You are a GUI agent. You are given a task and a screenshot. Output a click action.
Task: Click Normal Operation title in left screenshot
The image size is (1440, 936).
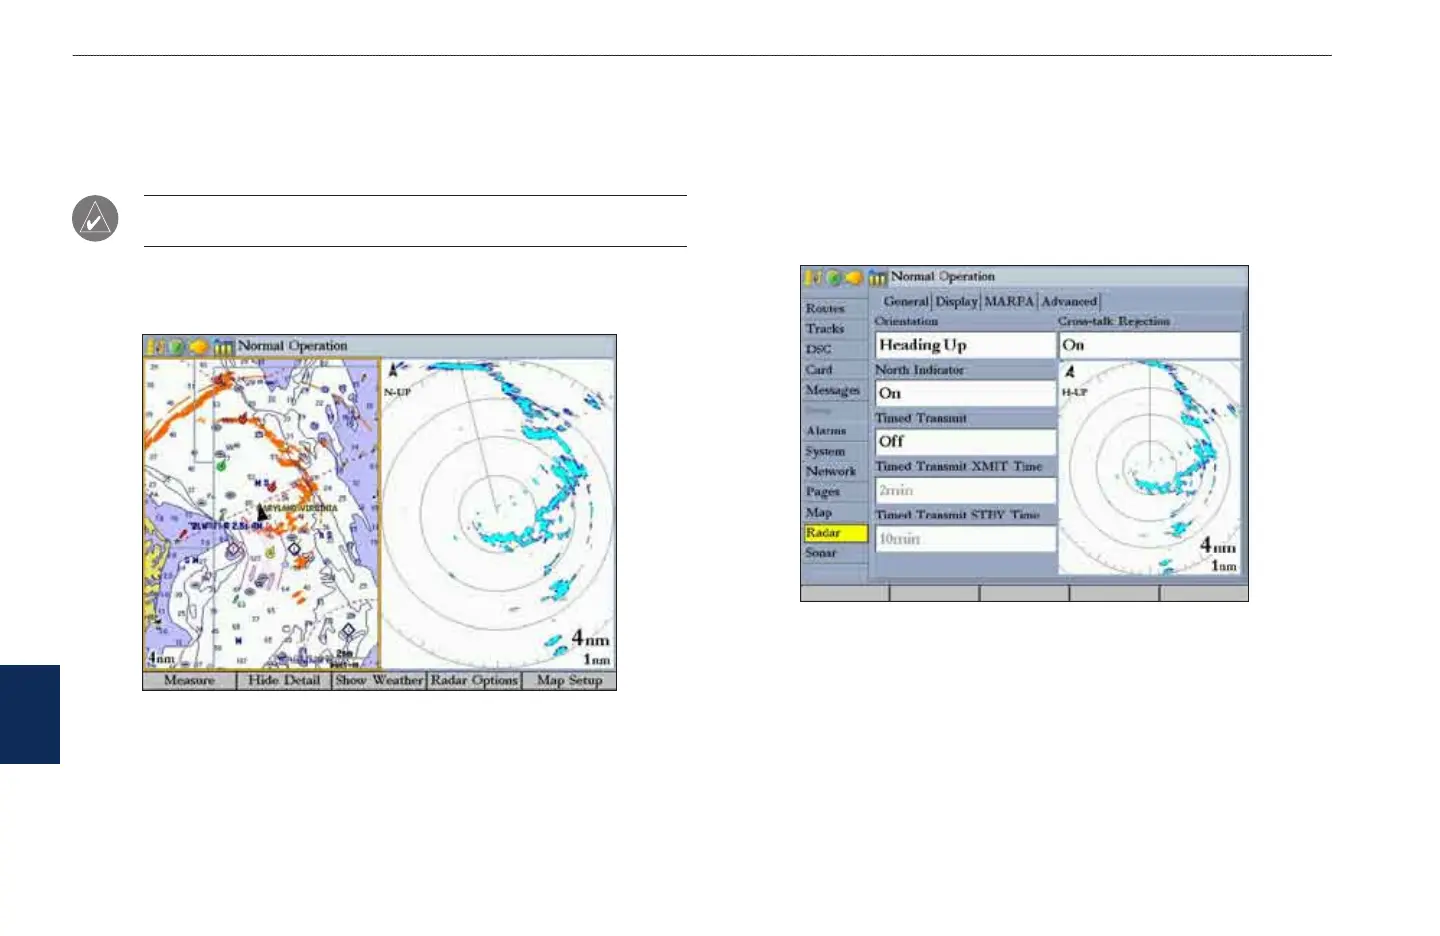[x=293, y=346]
